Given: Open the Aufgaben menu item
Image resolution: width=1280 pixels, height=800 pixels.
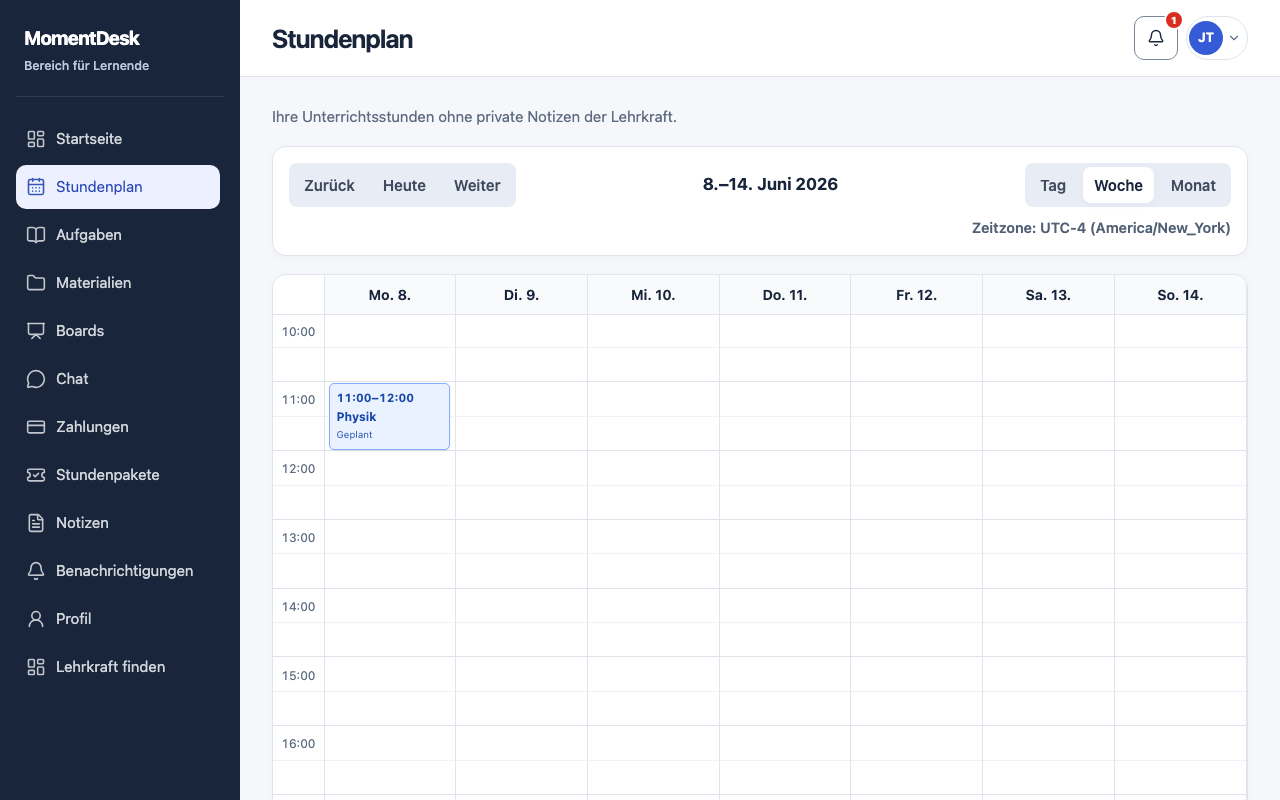Looking at the screenshot, I should 118,235.
